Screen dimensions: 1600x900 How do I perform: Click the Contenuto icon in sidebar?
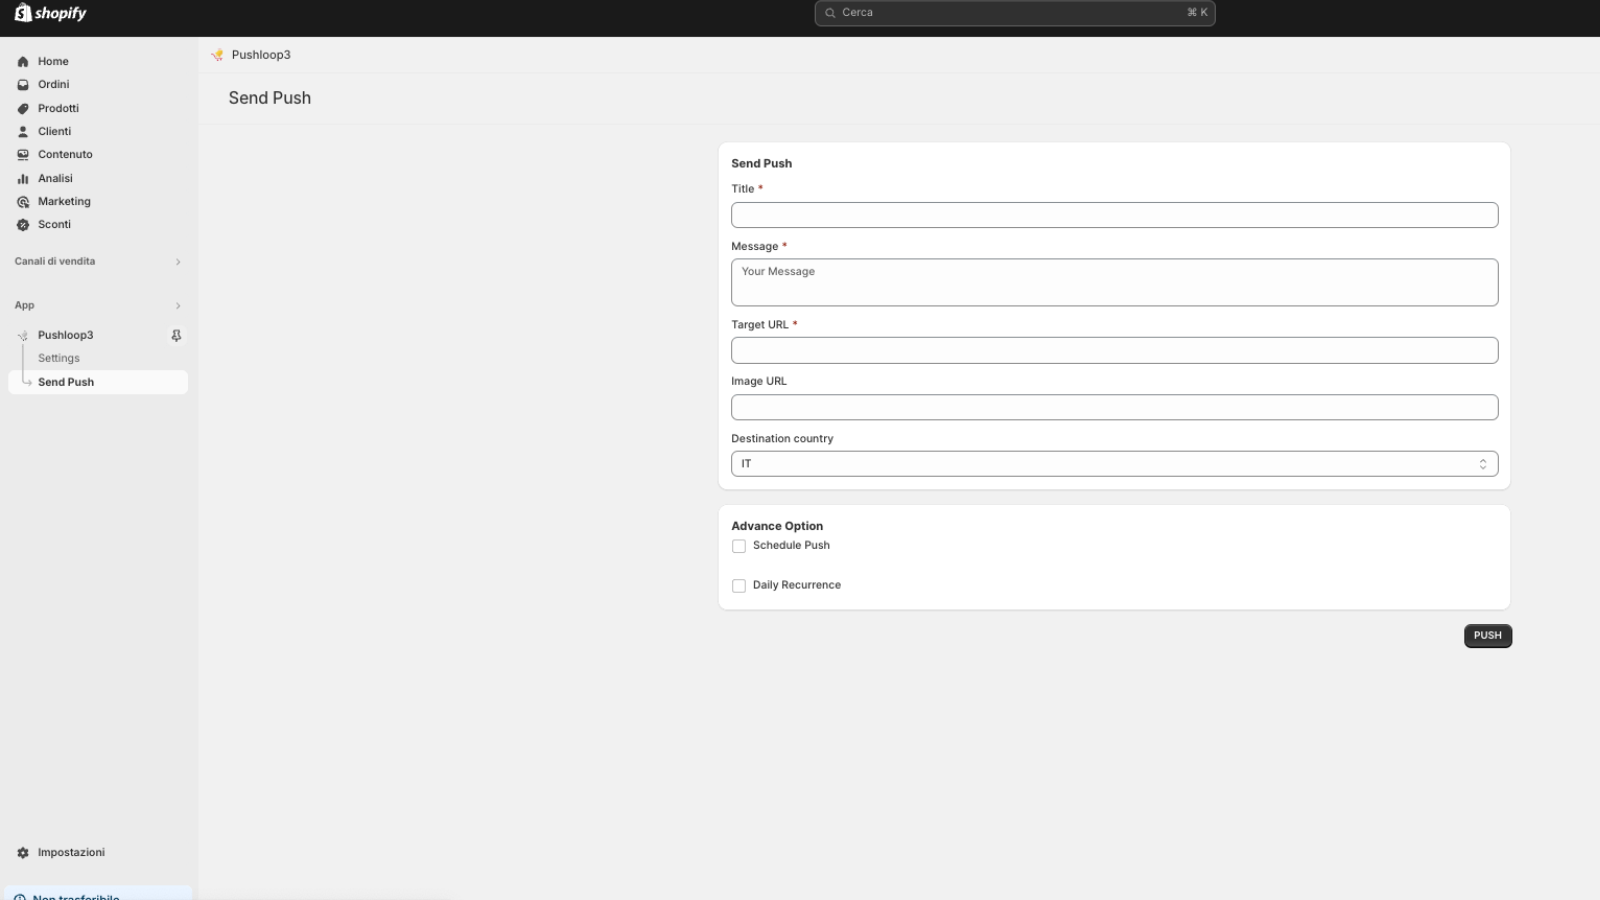coord(23,155)
